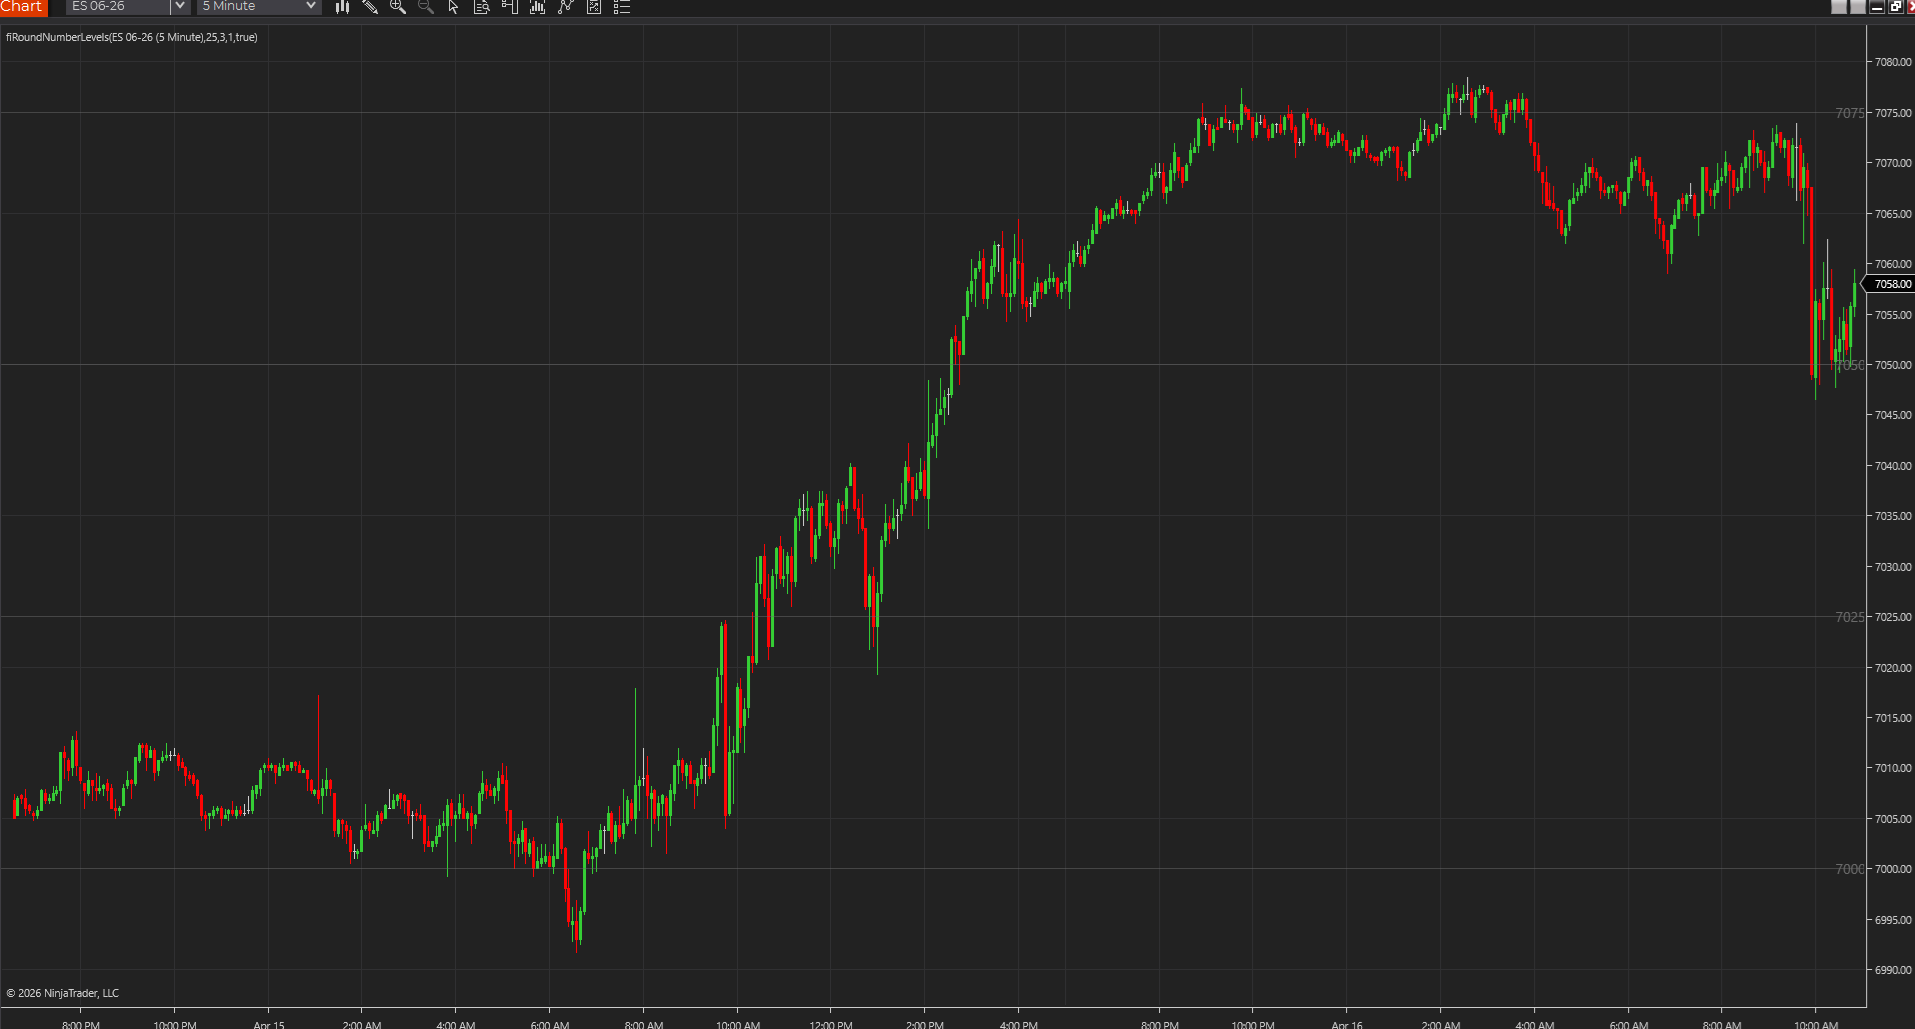Open the alerts document icon on toolbar

click(x=481, y=7)
